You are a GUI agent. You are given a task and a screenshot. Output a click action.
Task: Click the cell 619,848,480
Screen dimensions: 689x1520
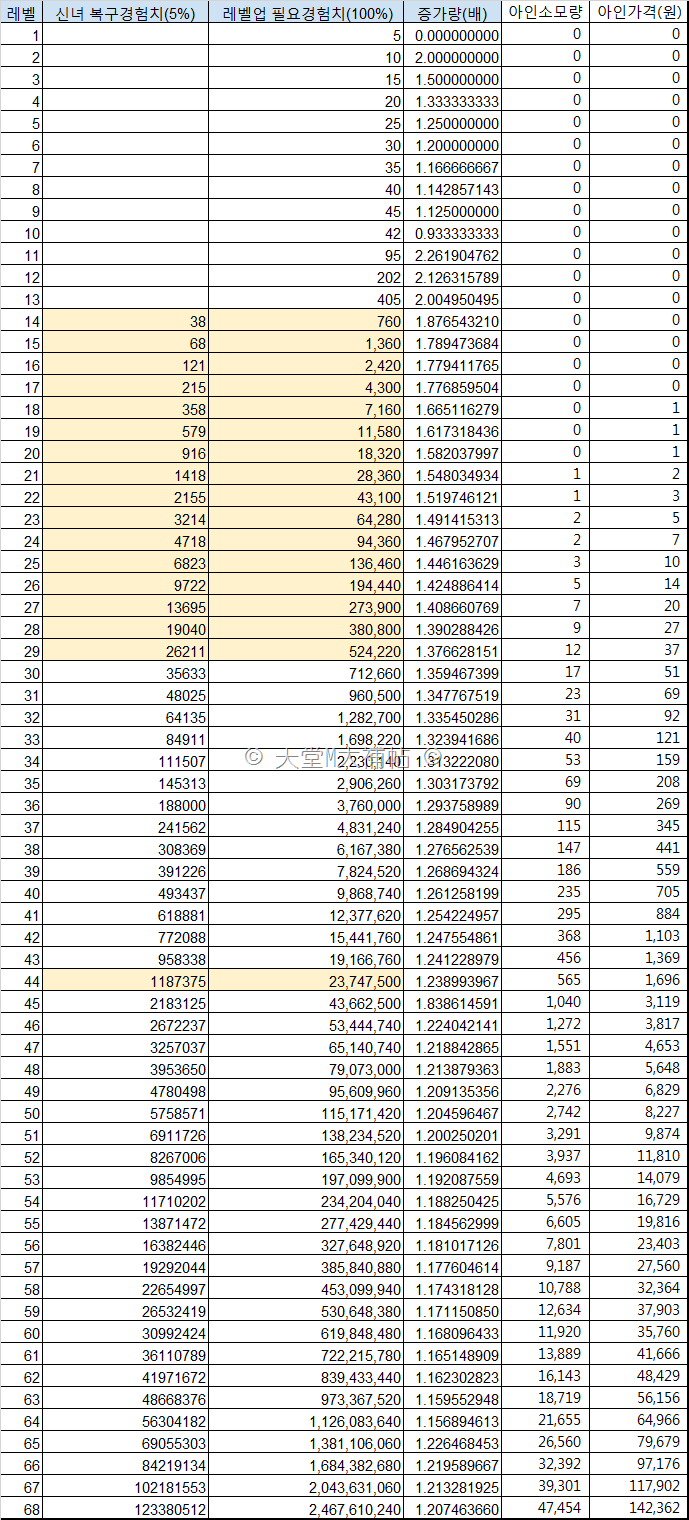click(x=306, y=1333)
